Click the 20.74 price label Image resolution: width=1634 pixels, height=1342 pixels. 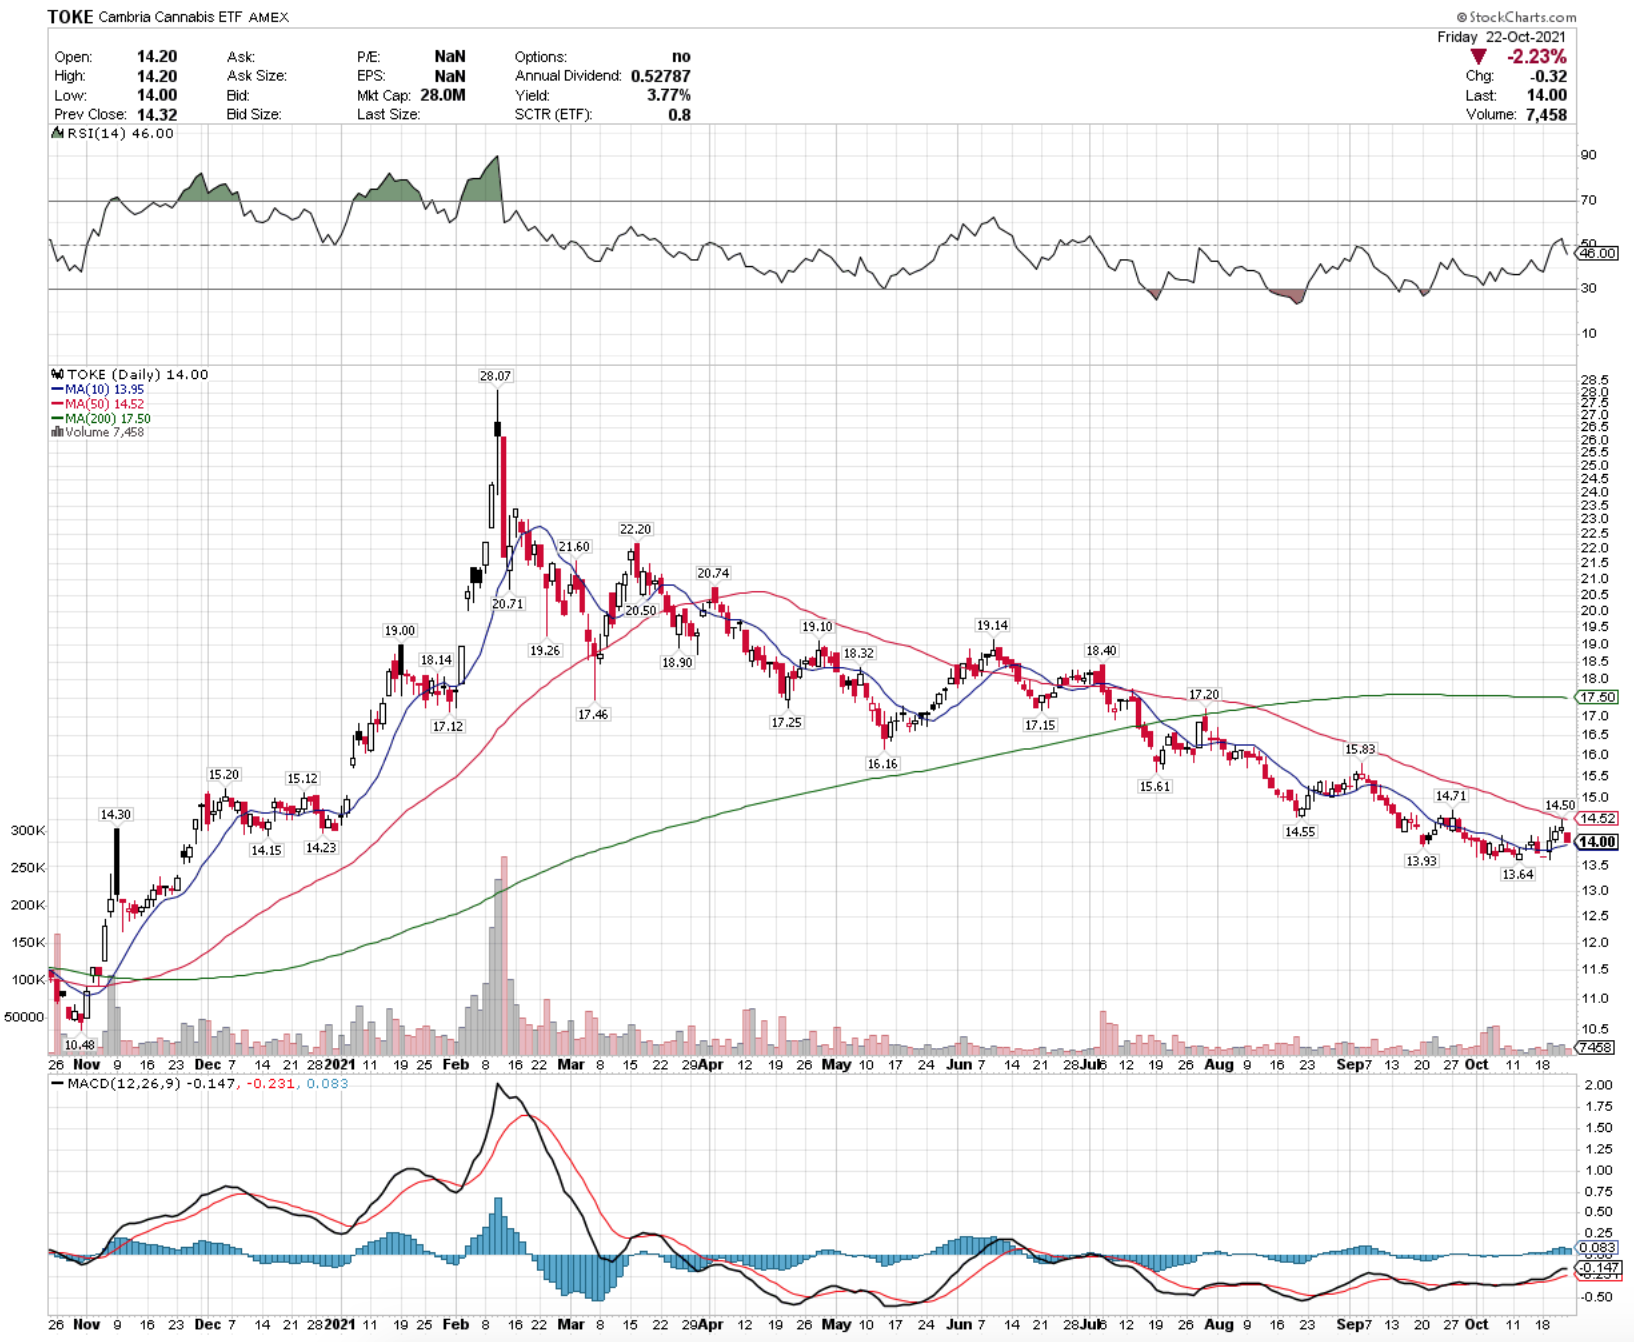point(713,573)
